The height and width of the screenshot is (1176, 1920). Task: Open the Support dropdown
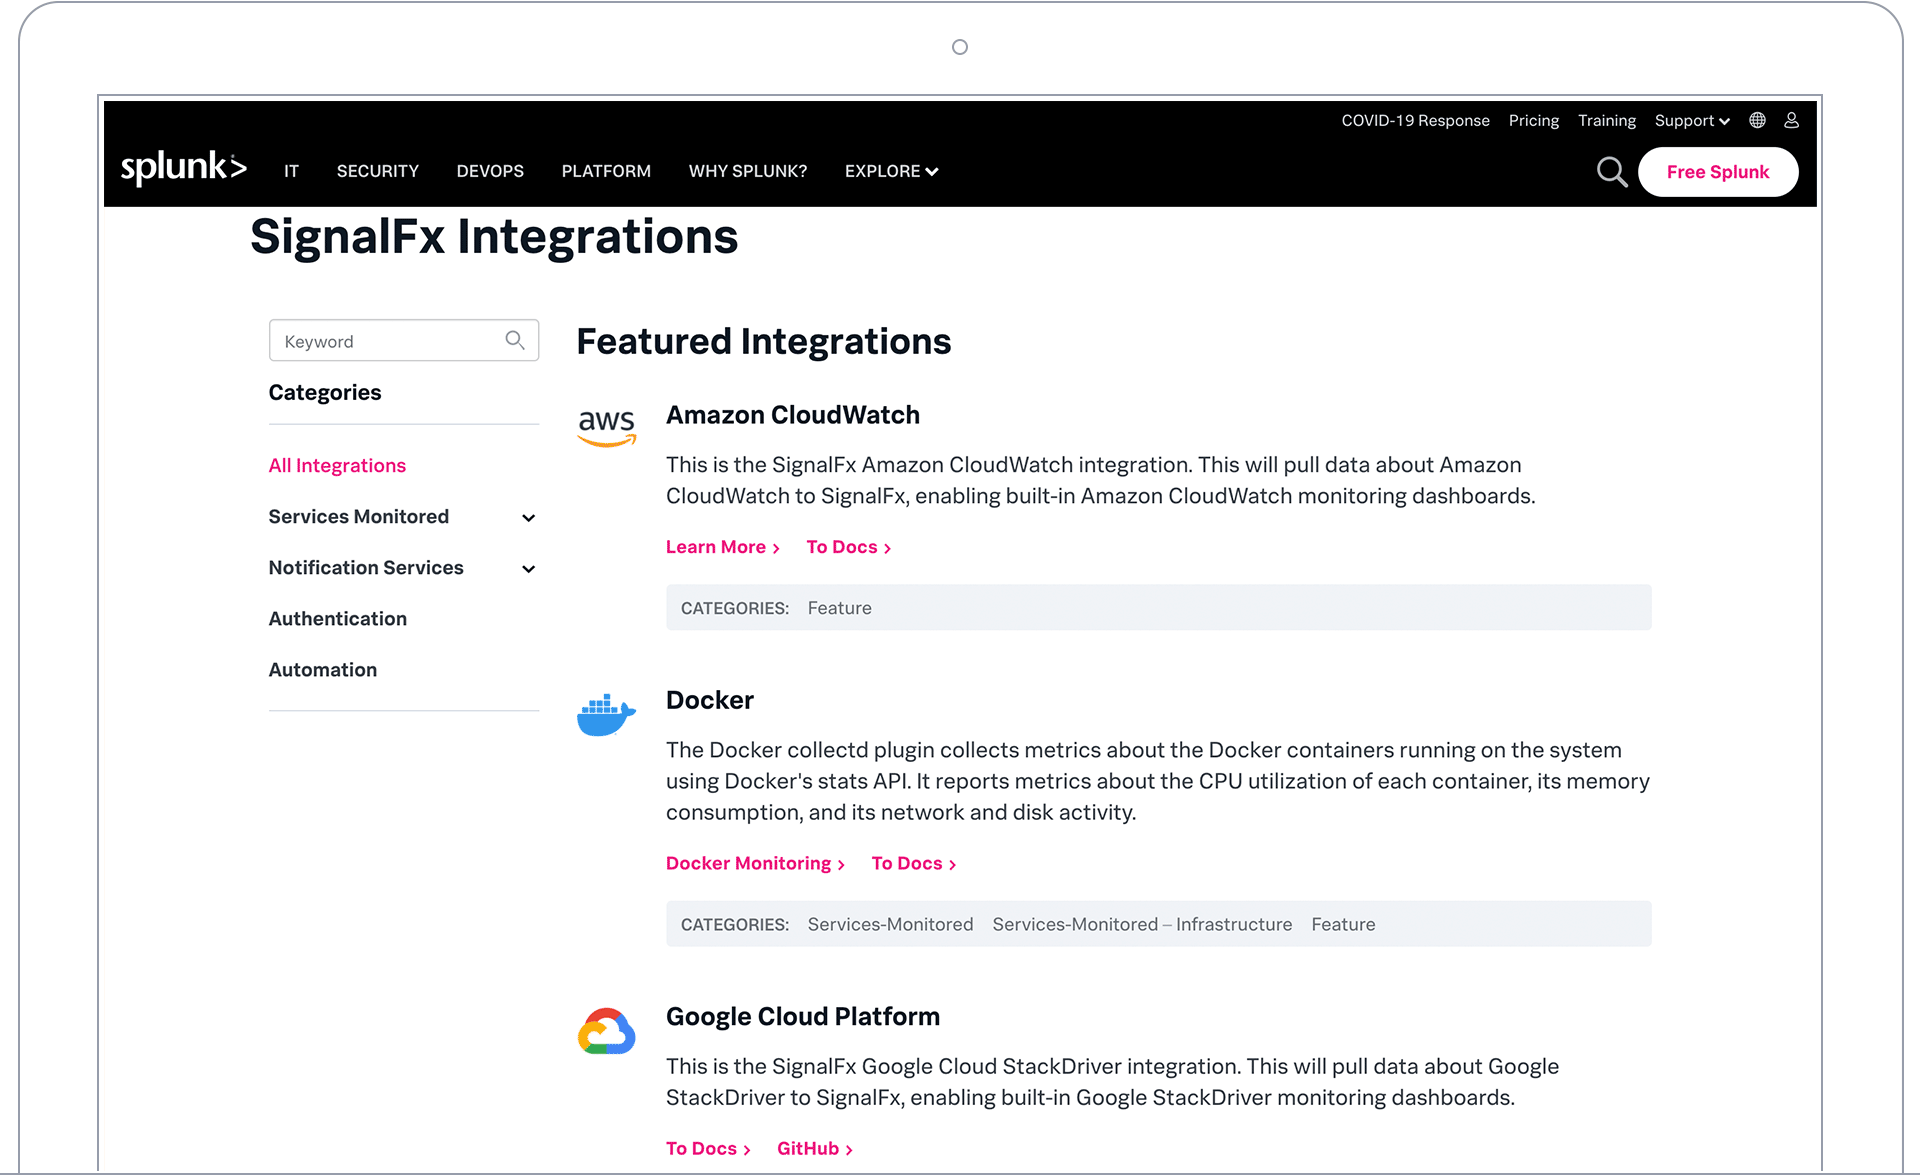(1691, 120)
